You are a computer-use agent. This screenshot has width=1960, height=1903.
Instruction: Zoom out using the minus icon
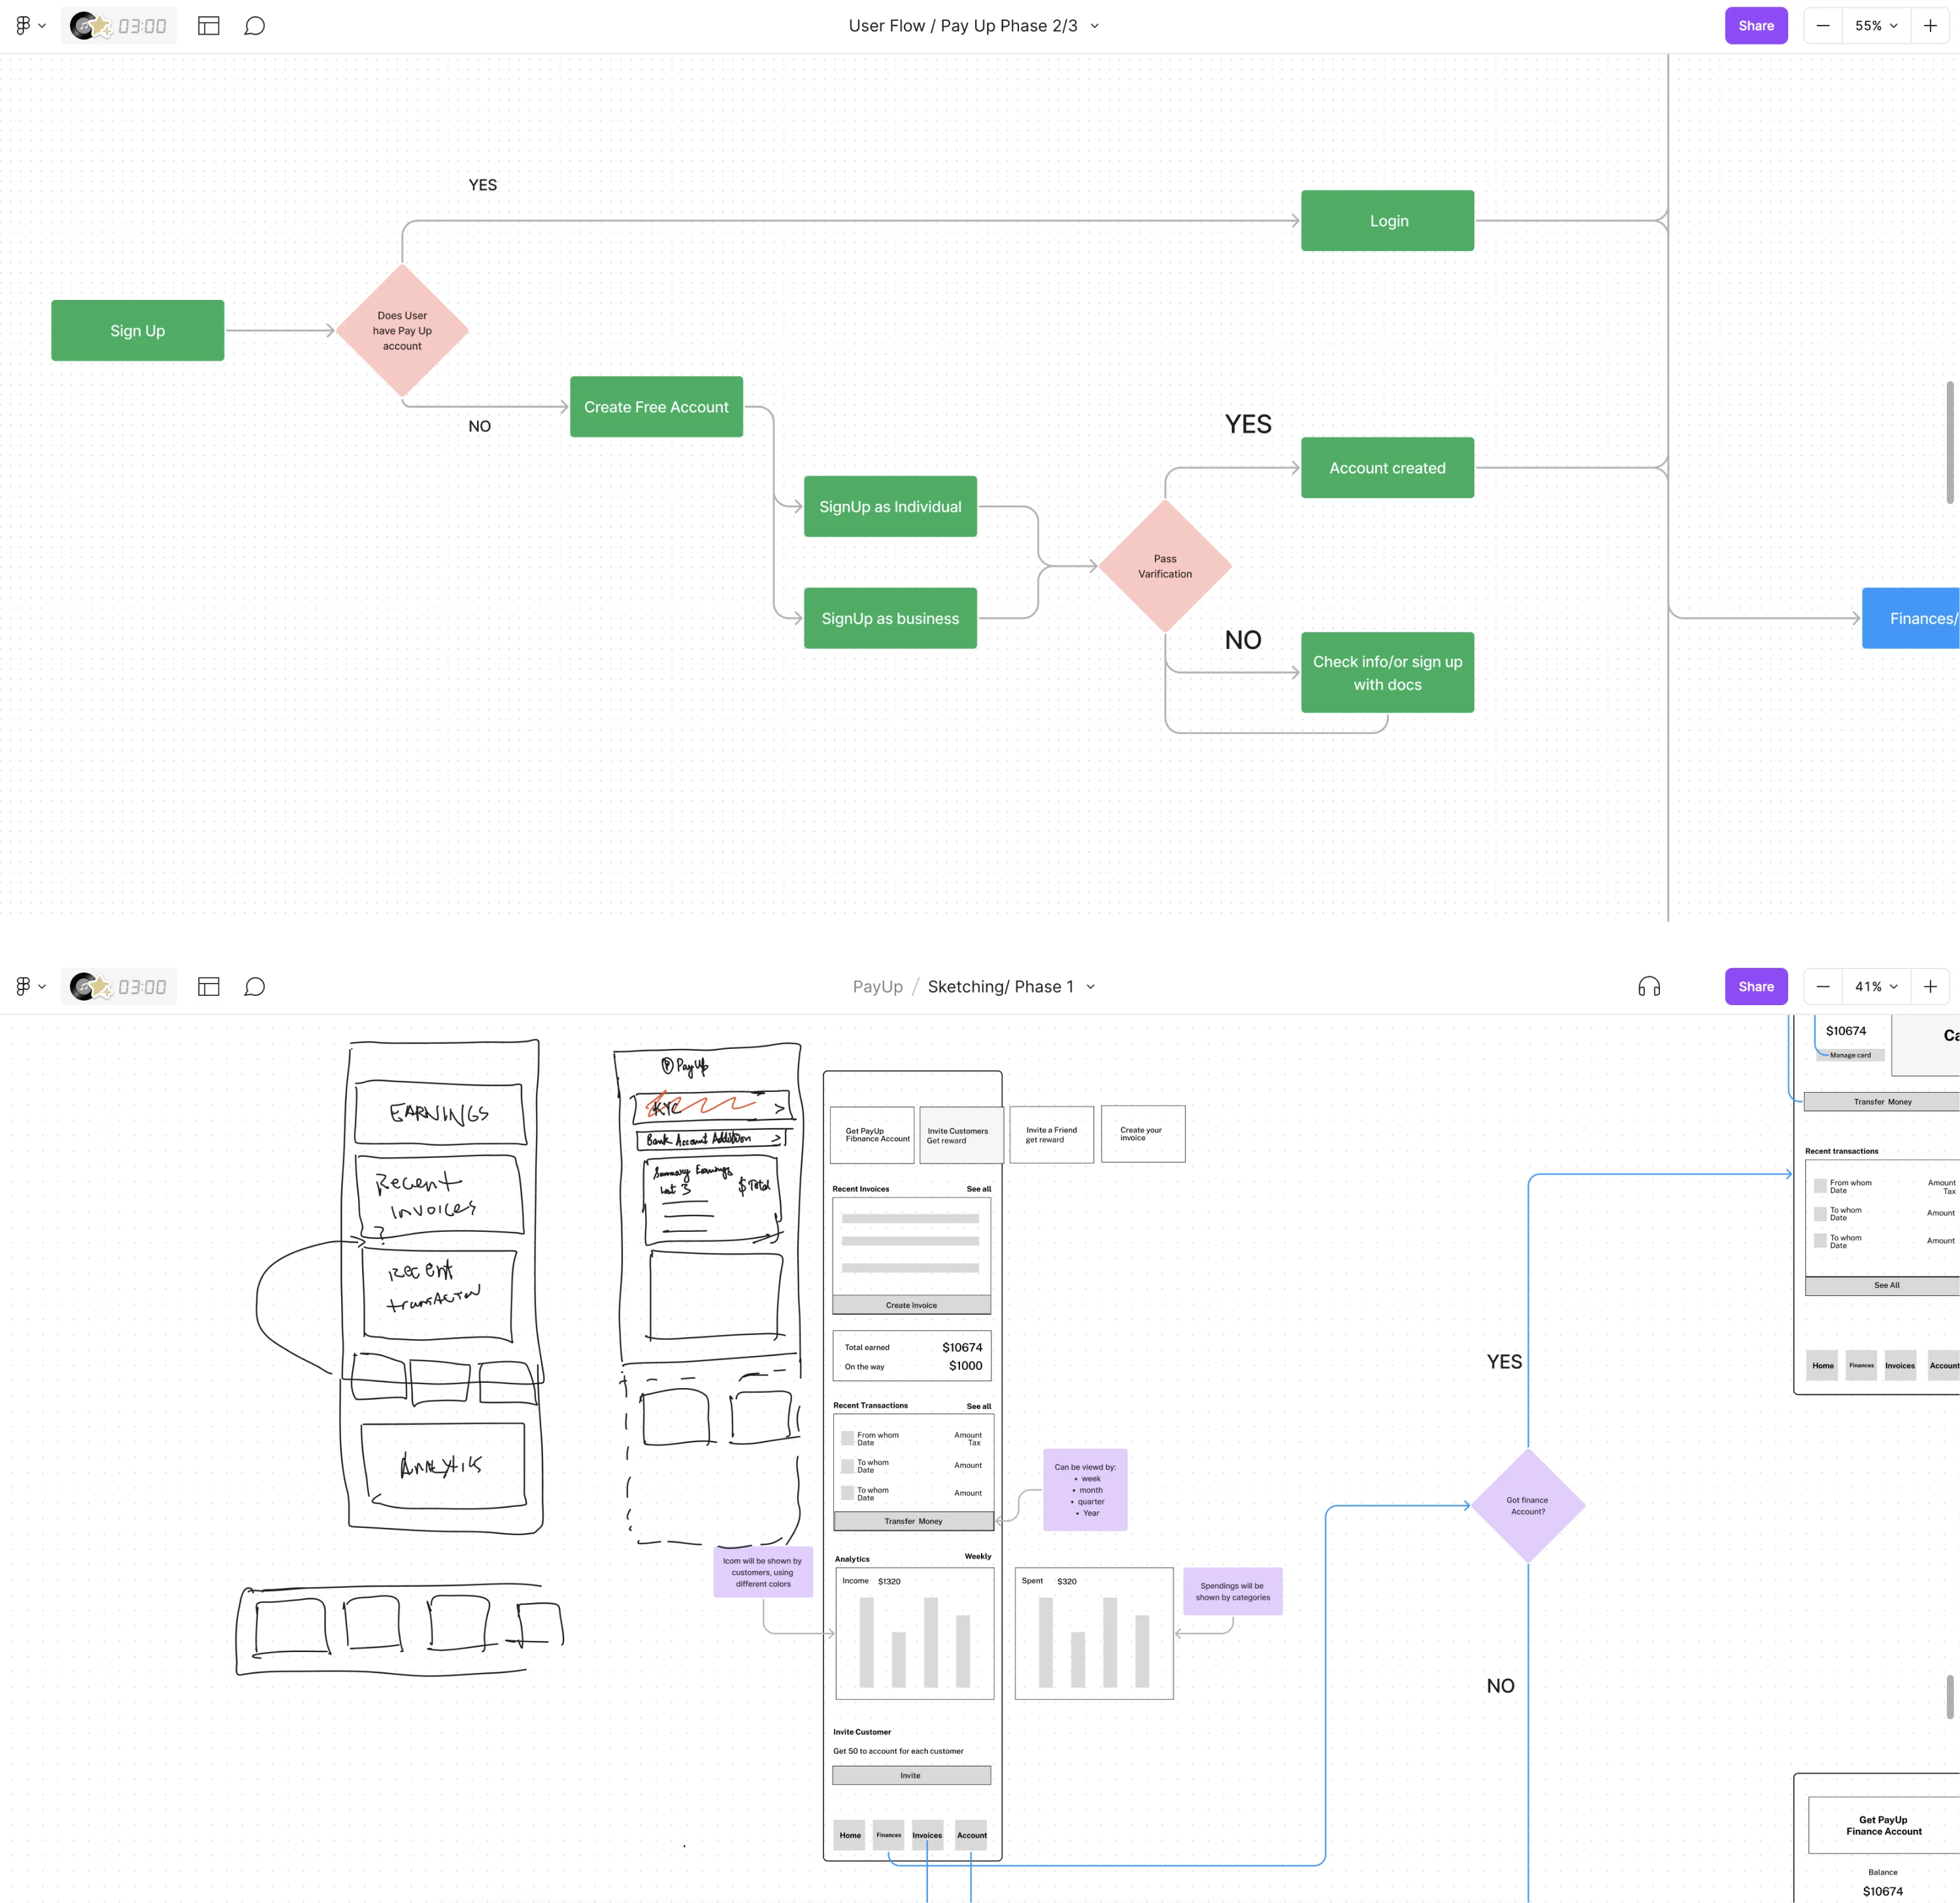tap(1822, 26)
